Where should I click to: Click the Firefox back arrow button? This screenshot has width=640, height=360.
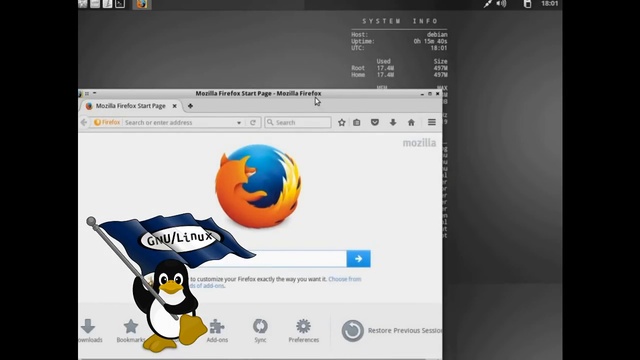pos(84,122)
